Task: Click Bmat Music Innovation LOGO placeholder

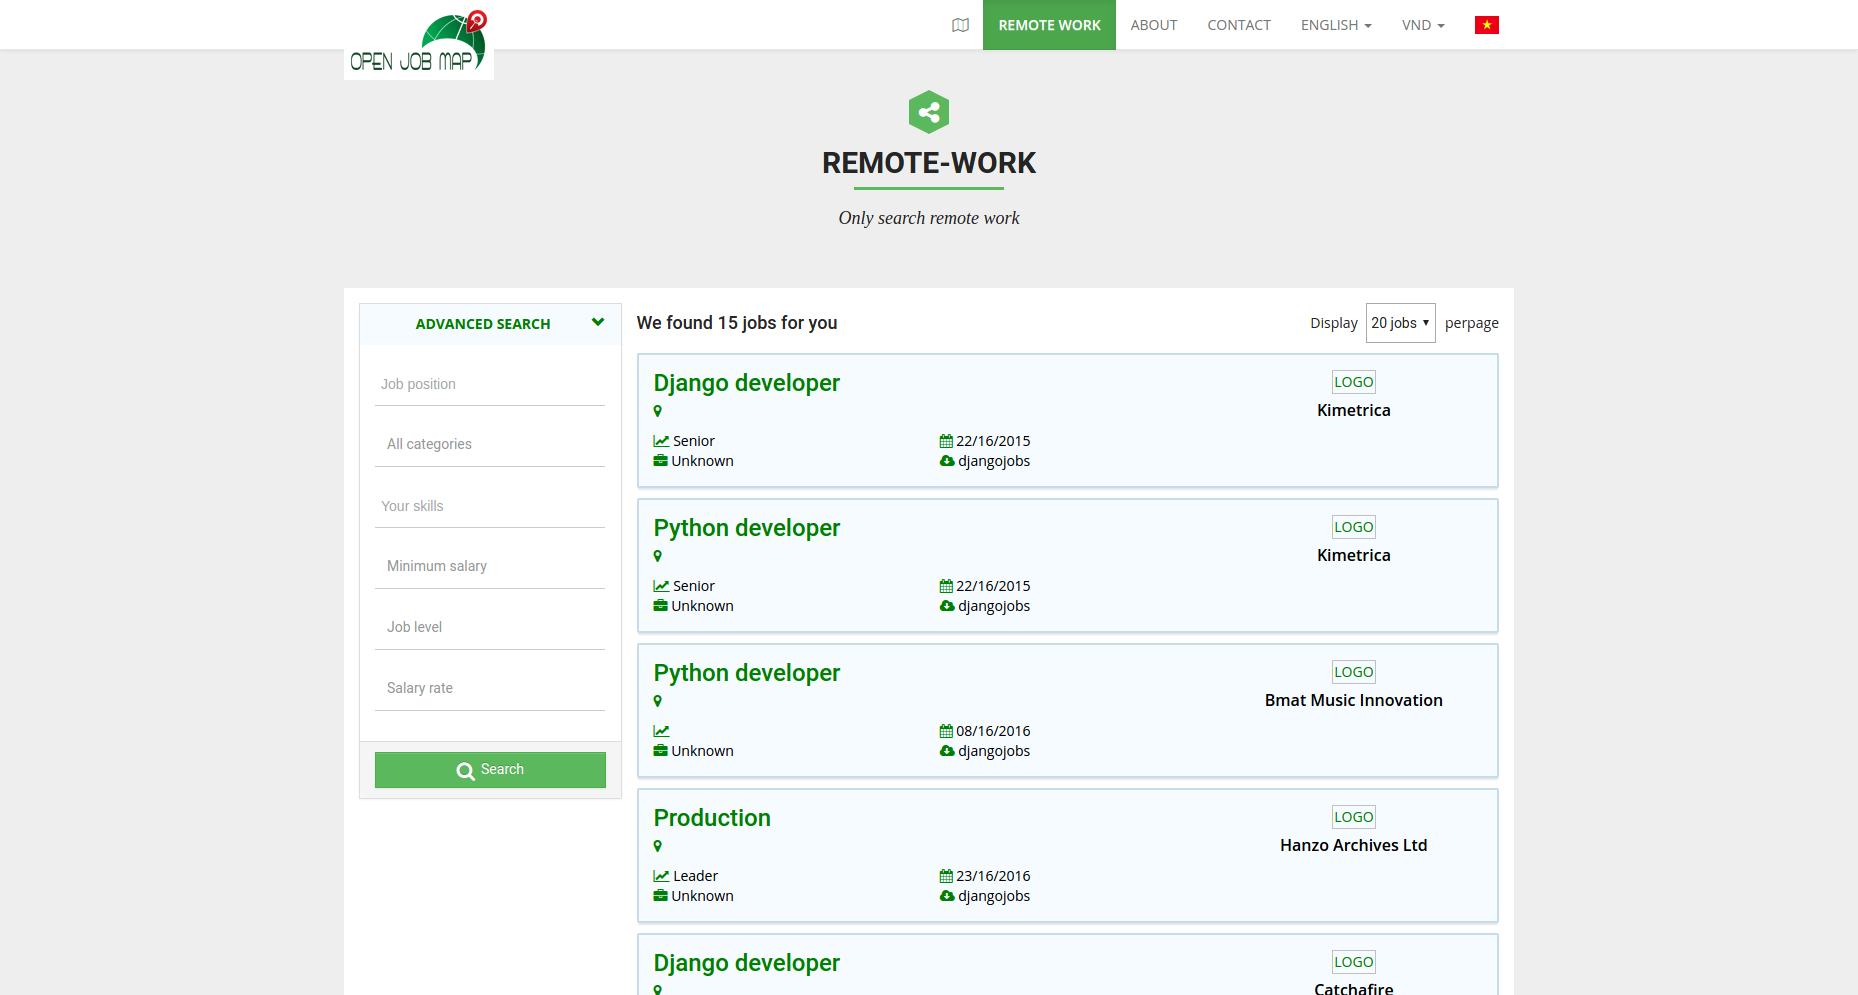Action: coord(1353,672)
